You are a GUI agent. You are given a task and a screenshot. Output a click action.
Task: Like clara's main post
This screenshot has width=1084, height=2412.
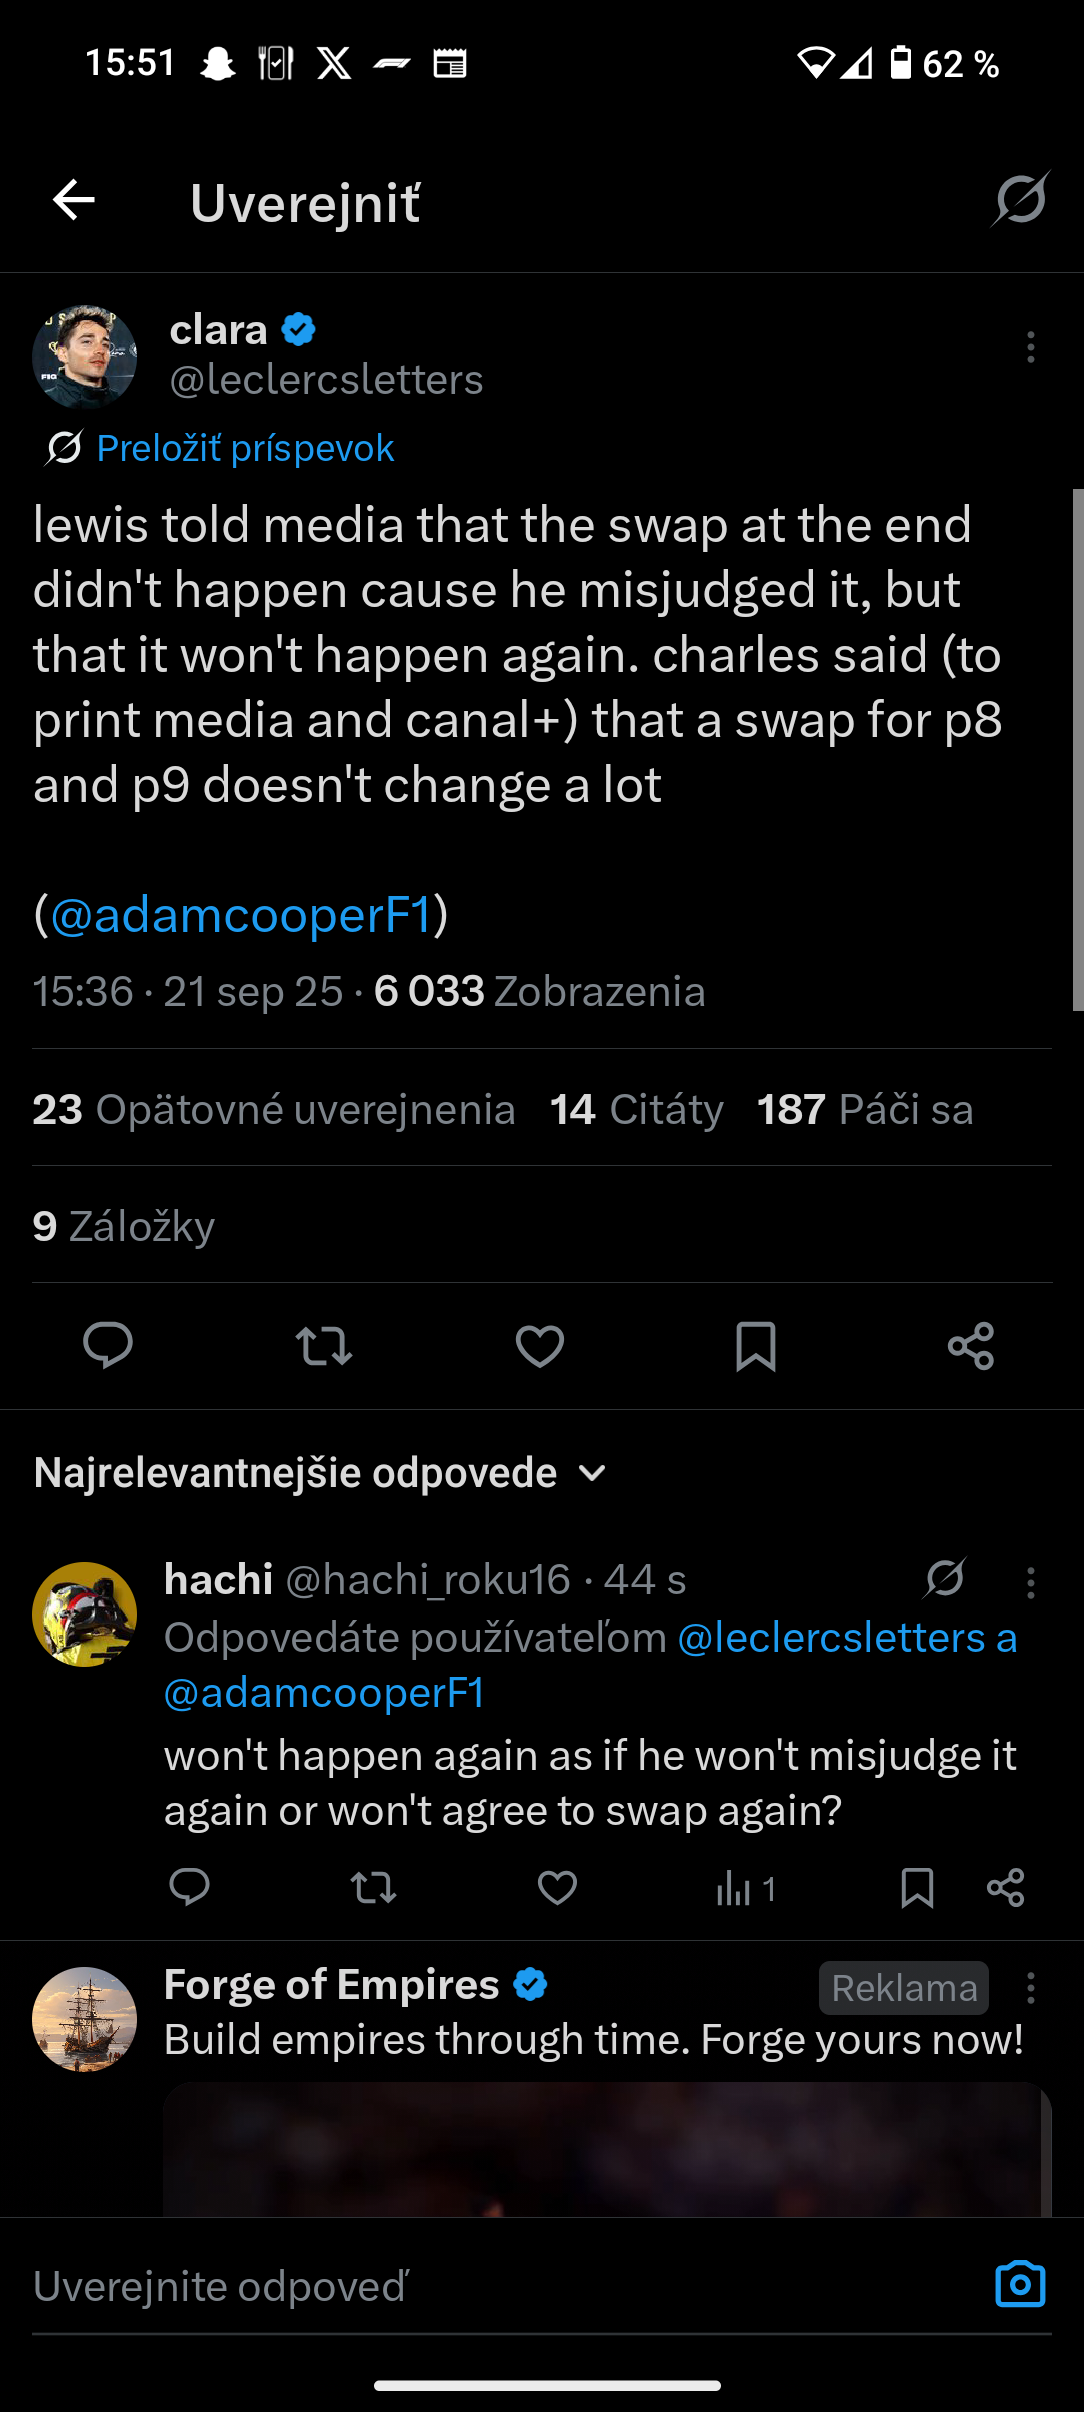pos(540,1345)
